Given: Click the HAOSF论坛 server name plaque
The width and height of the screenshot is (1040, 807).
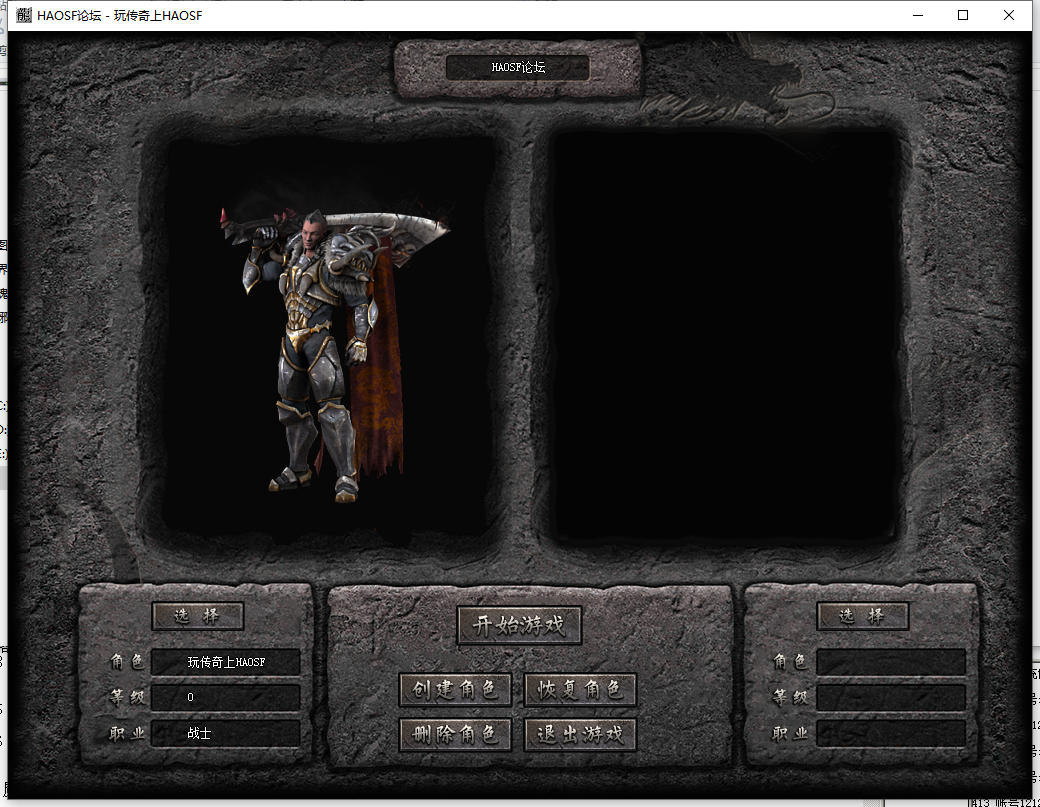Looking at the screenshot, I should (x=518, y=68).
